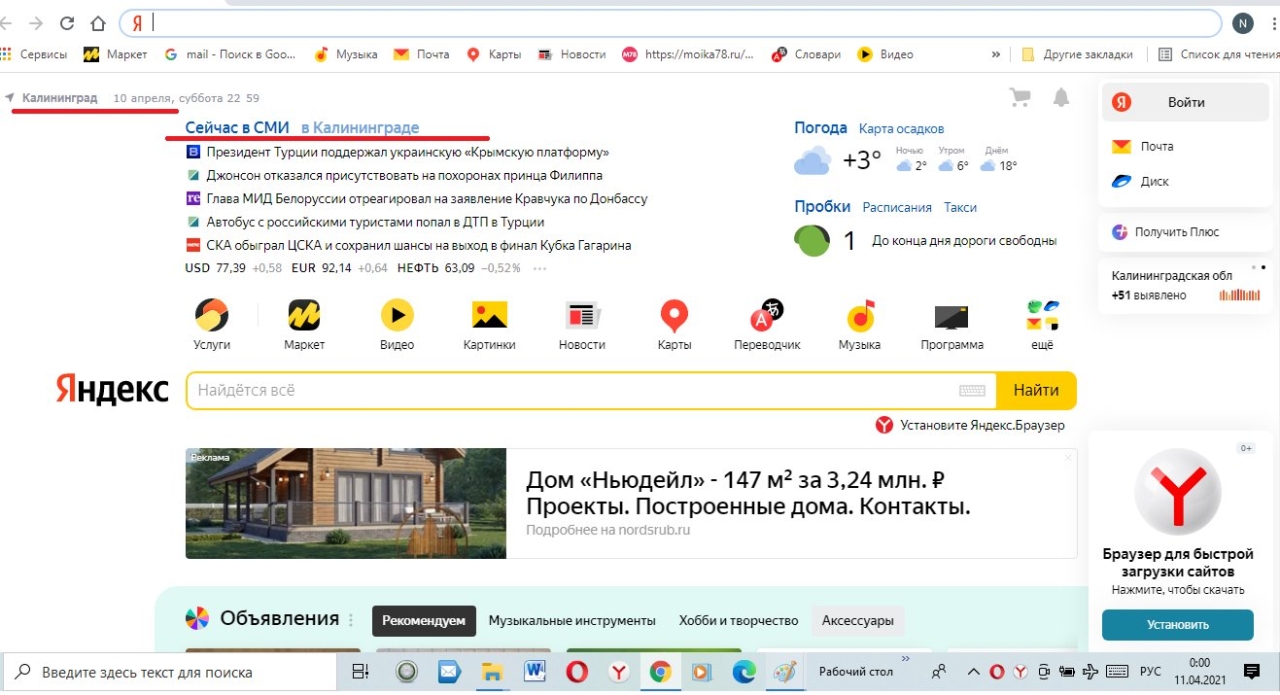1280x695 pixels.
Task: Open the Маркет bookmark
Action: (115, 54)
